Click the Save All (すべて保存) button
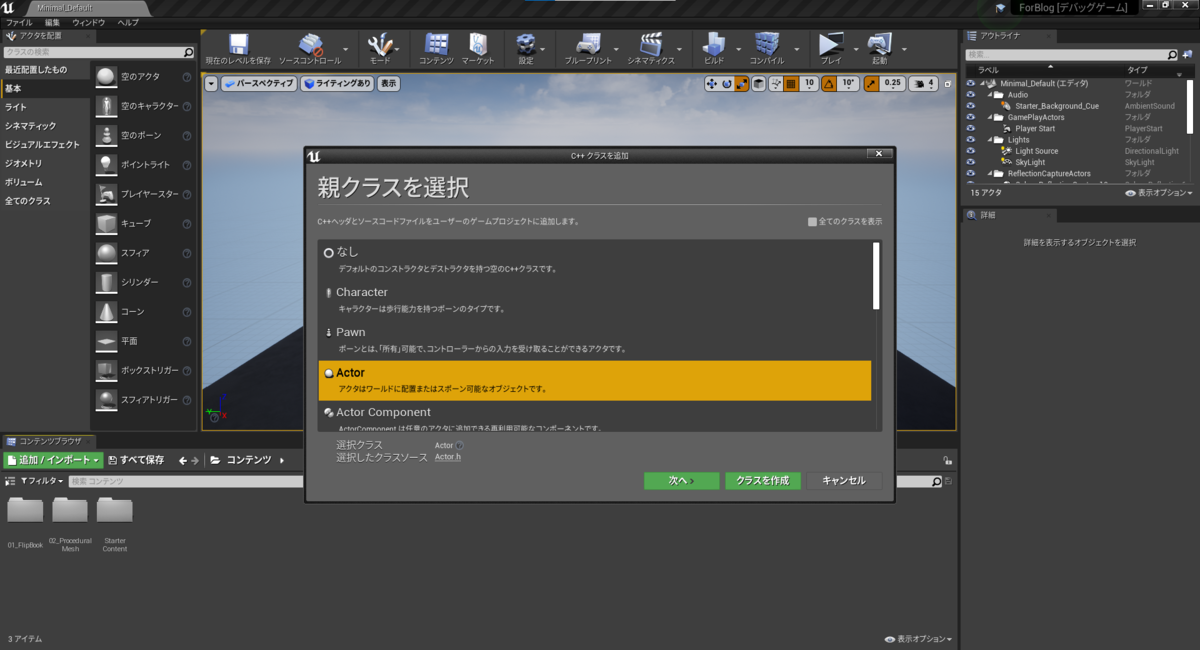Screen dimensions: 1200x650 [136, 460]
